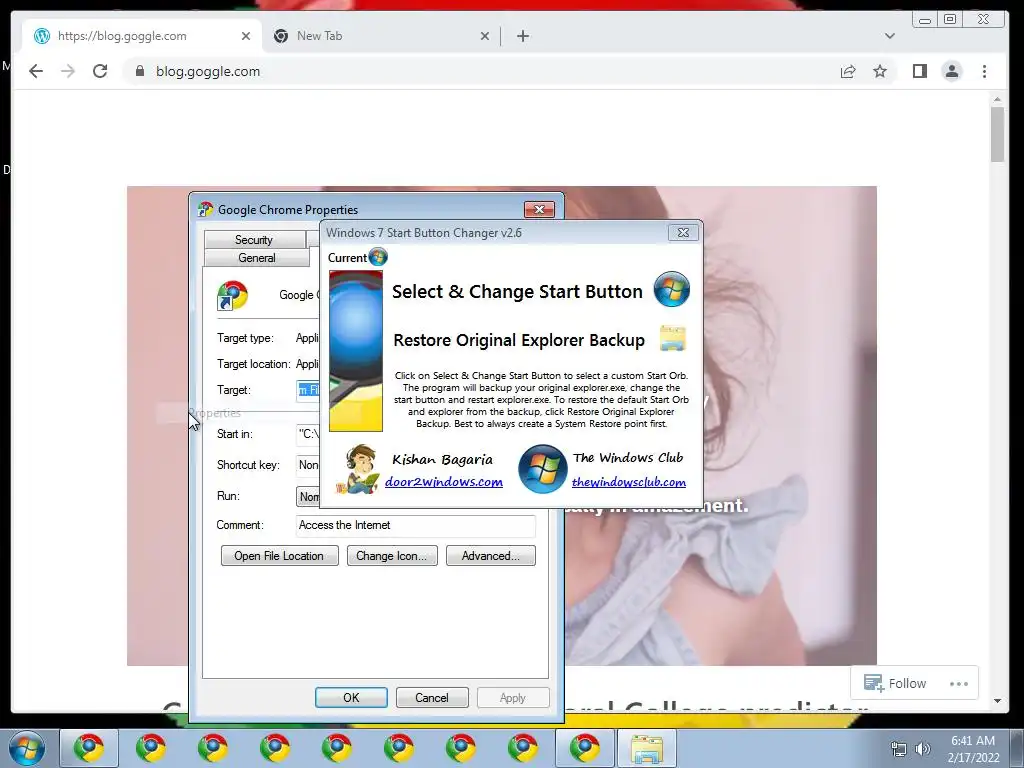Click the Follow button on blog
This screenshot has height=768, width=1024.
[895, 683]
